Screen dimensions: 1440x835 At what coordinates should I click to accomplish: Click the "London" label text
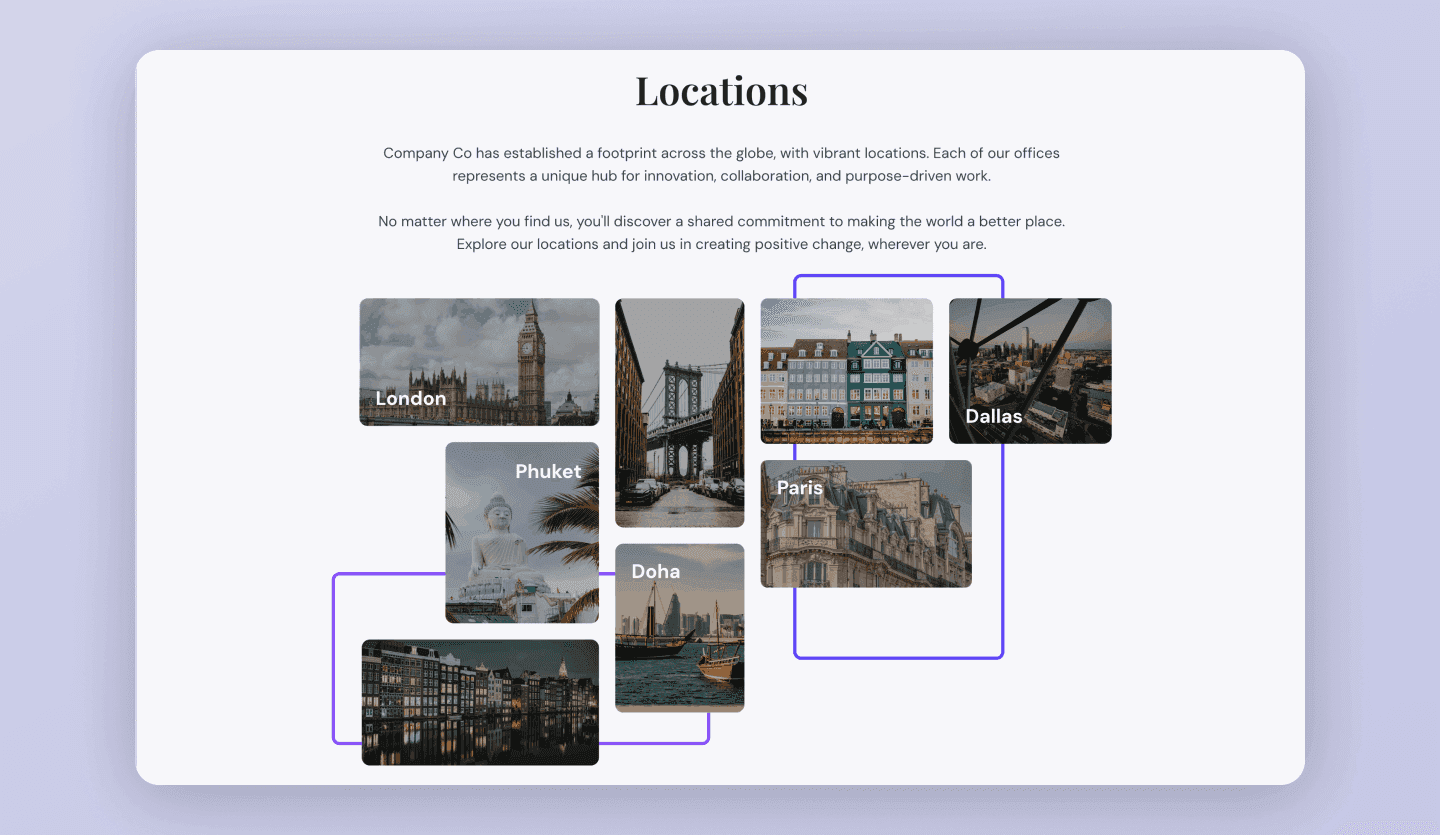[411, 399]
